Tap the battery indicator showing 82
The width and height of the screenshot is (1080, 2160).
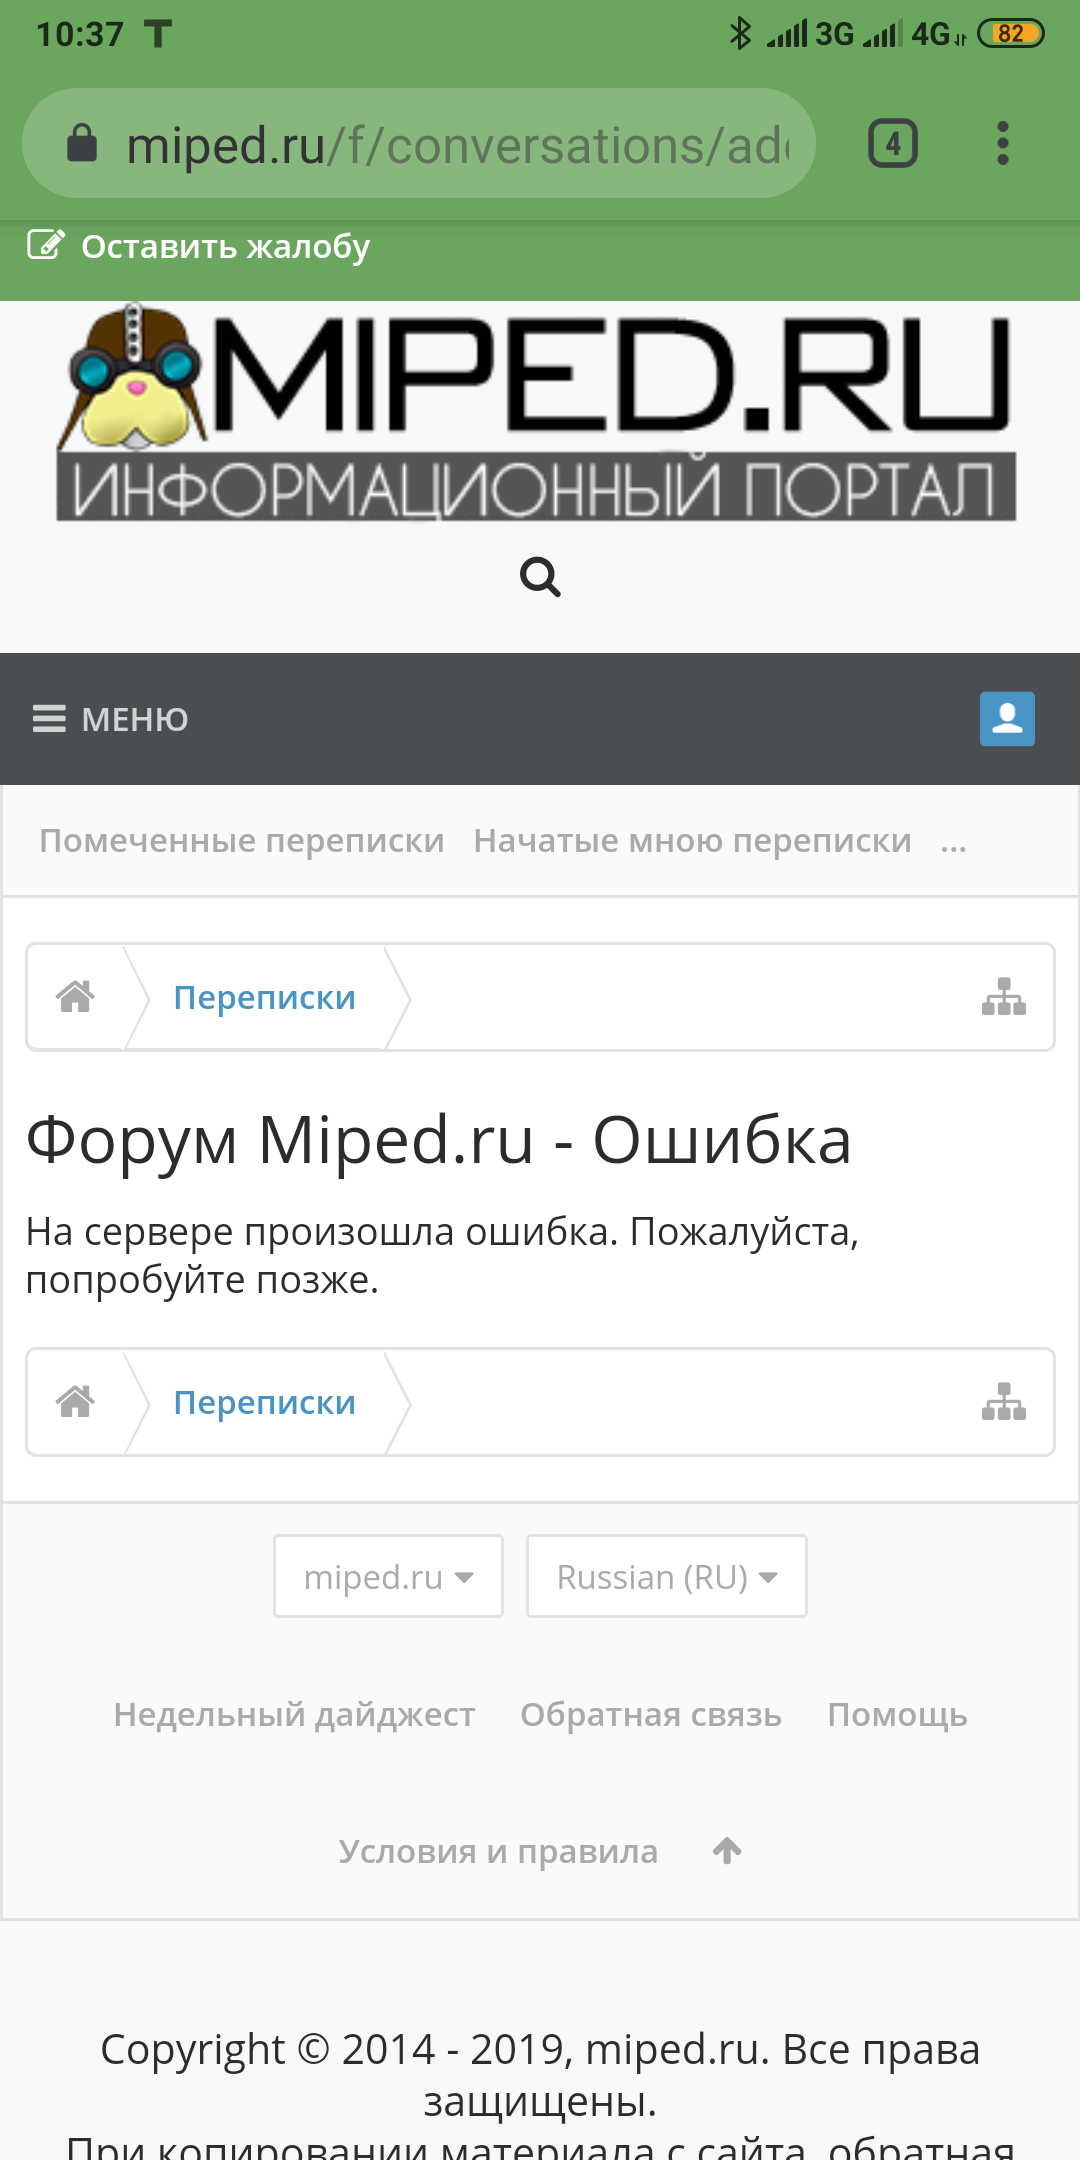(1010, 34)
